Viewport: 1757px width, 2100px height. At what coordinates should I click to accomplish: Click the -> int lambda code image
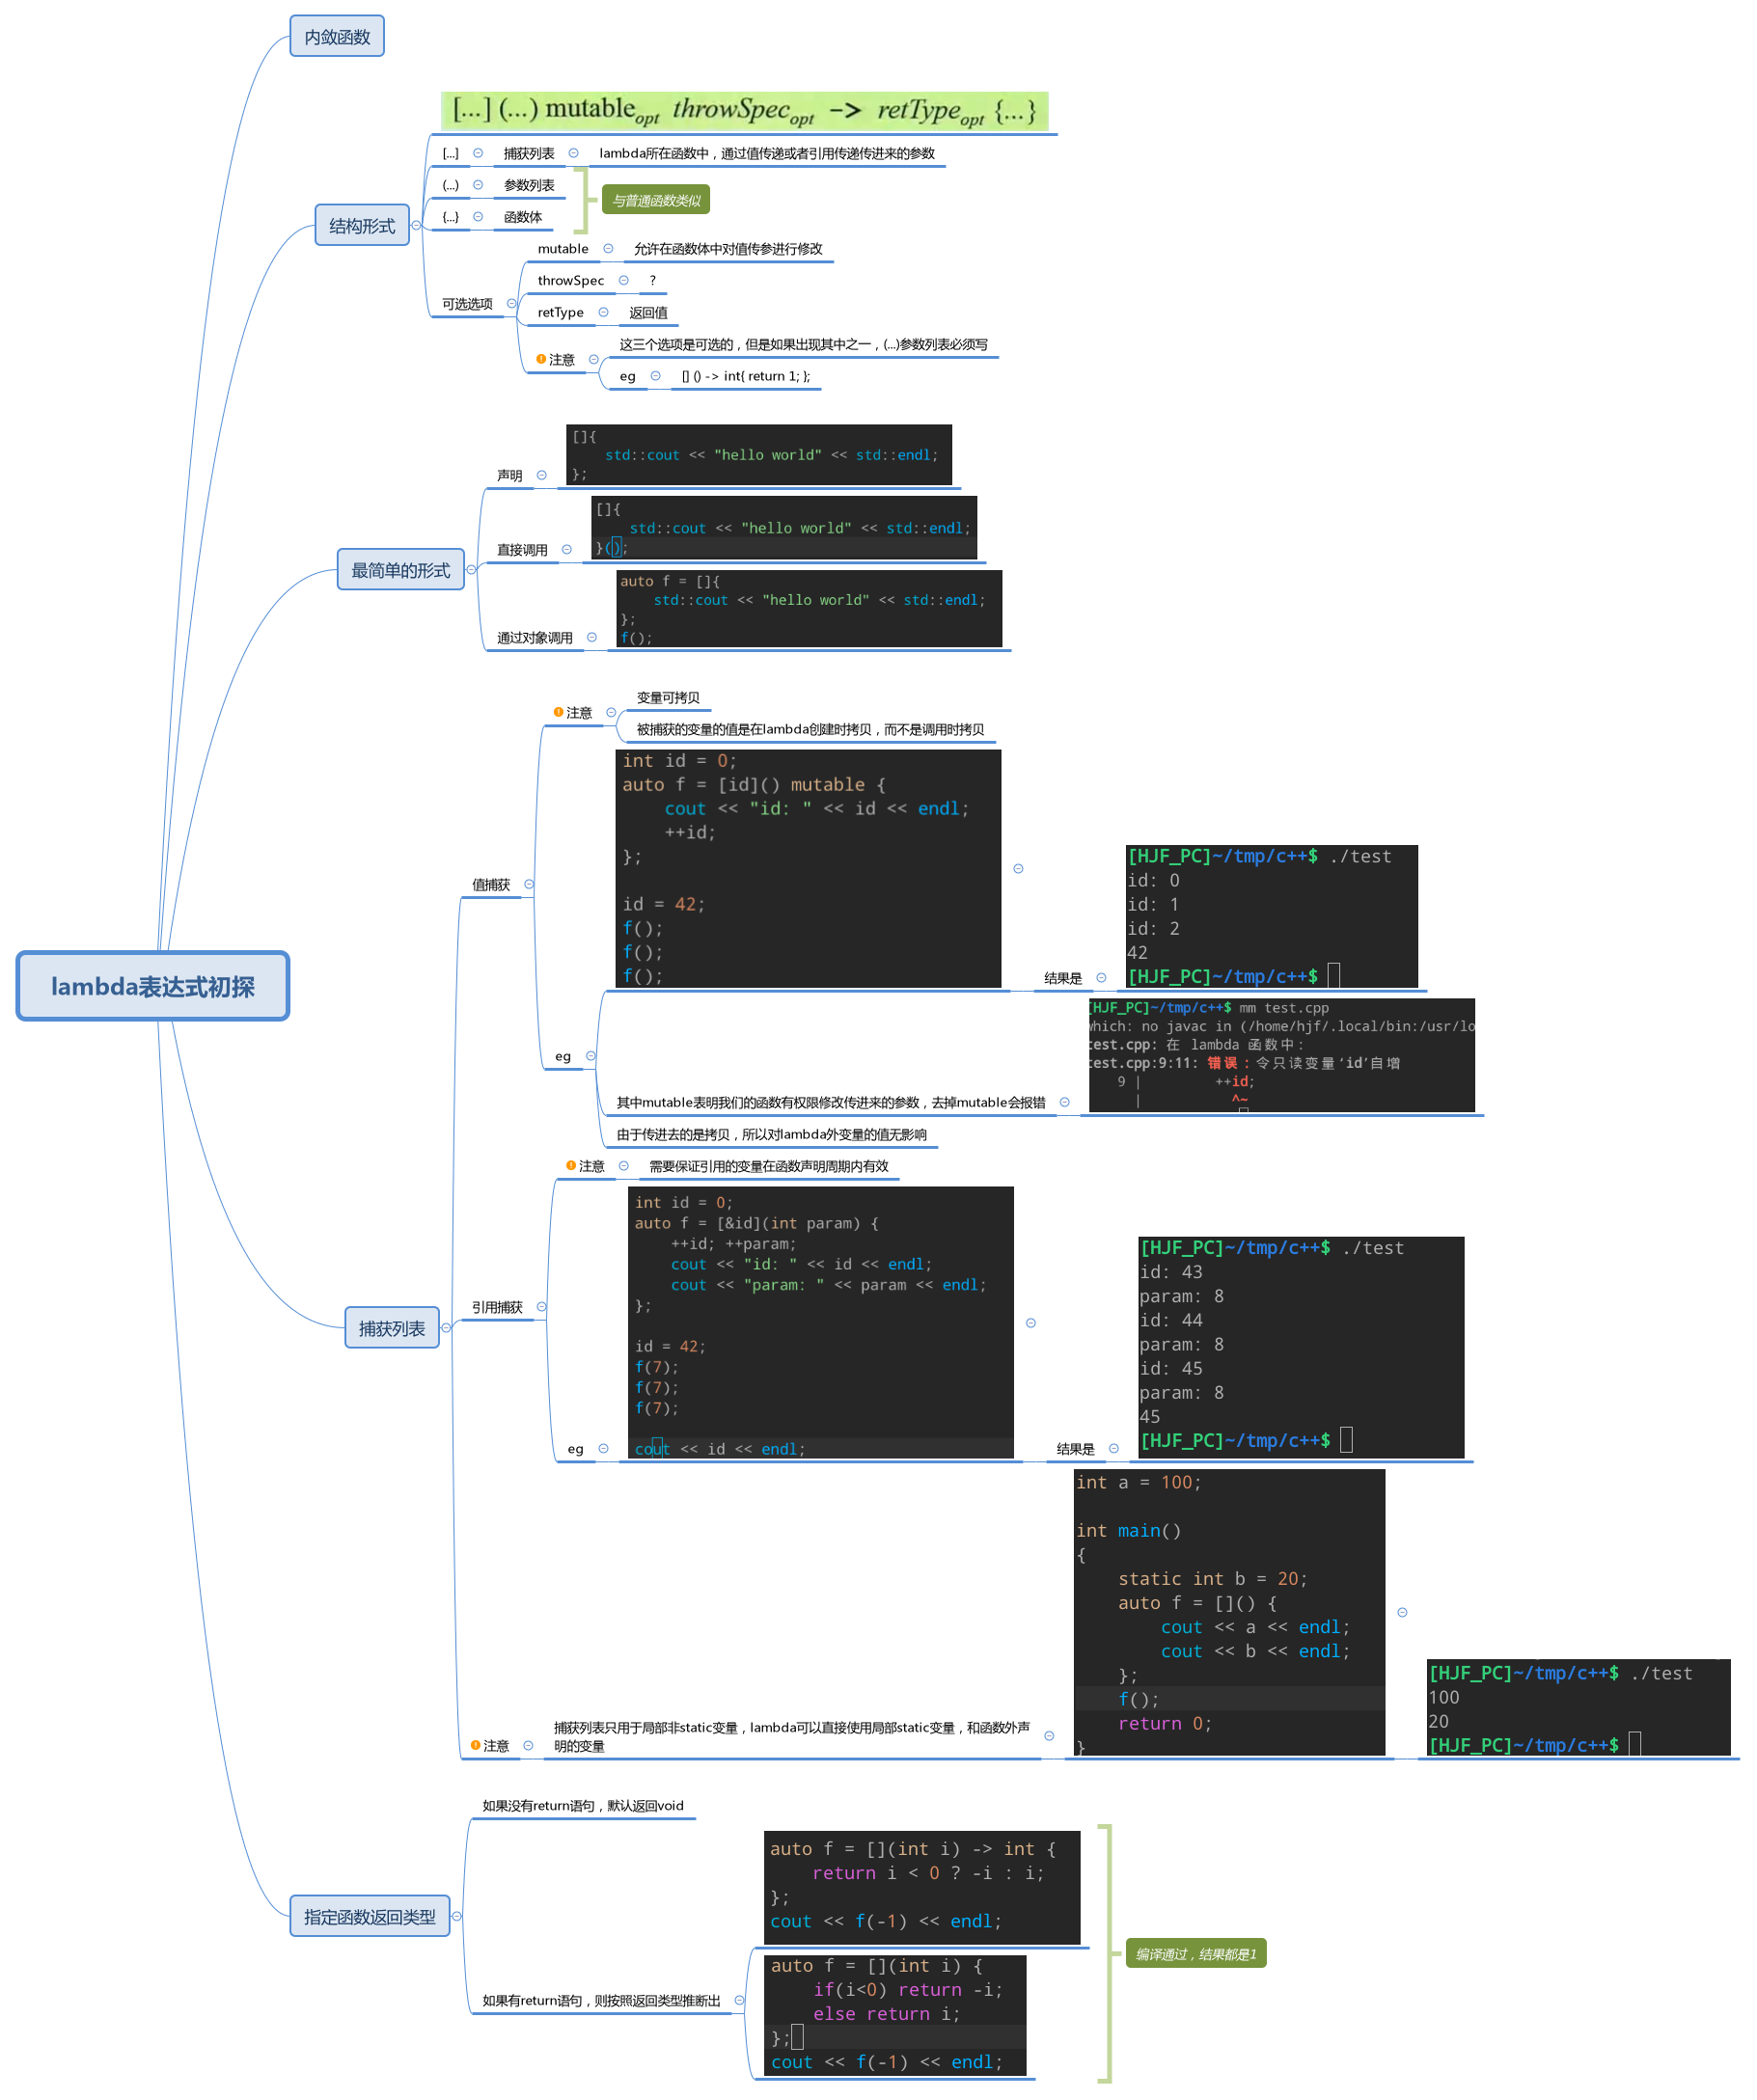(922, 1887)
